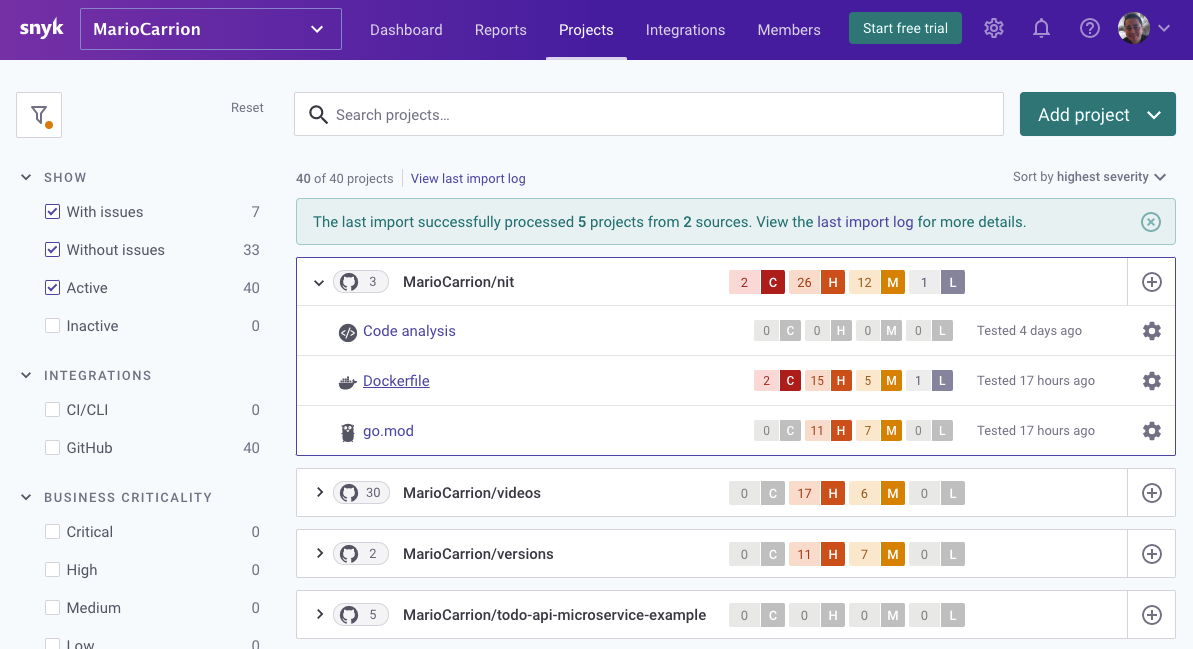Click the search magnifier icon
This screenshot has width=1193, height=649.
point(318,115)
